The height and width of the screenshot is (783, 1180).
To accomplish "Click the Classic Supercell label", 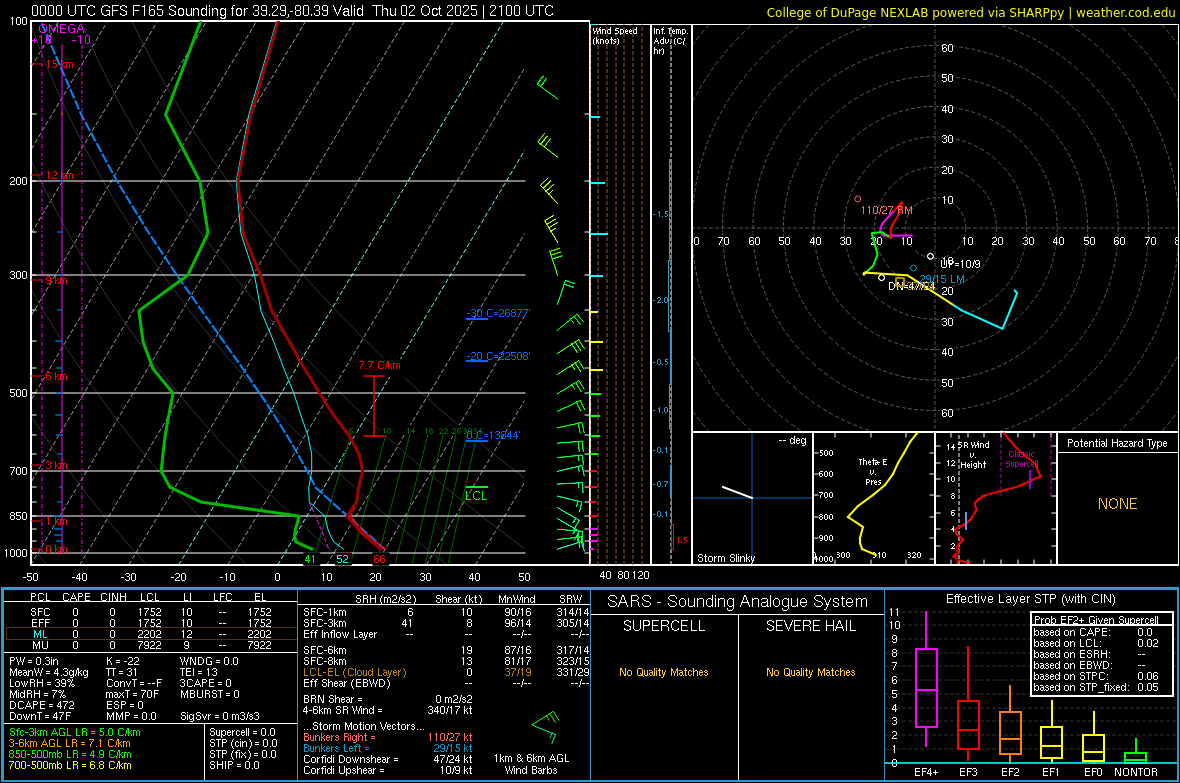I will click(x=1021, y=459).
